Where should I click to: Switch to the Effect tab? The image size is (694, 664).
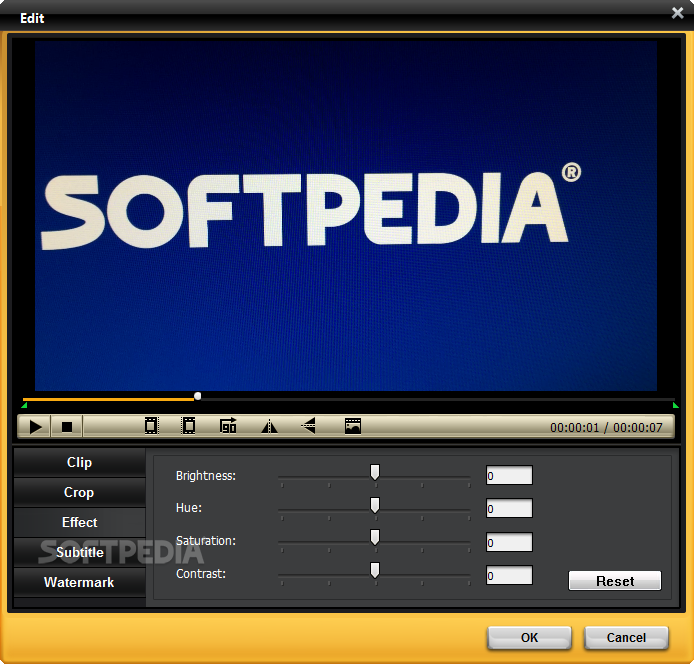click(80, 522)
